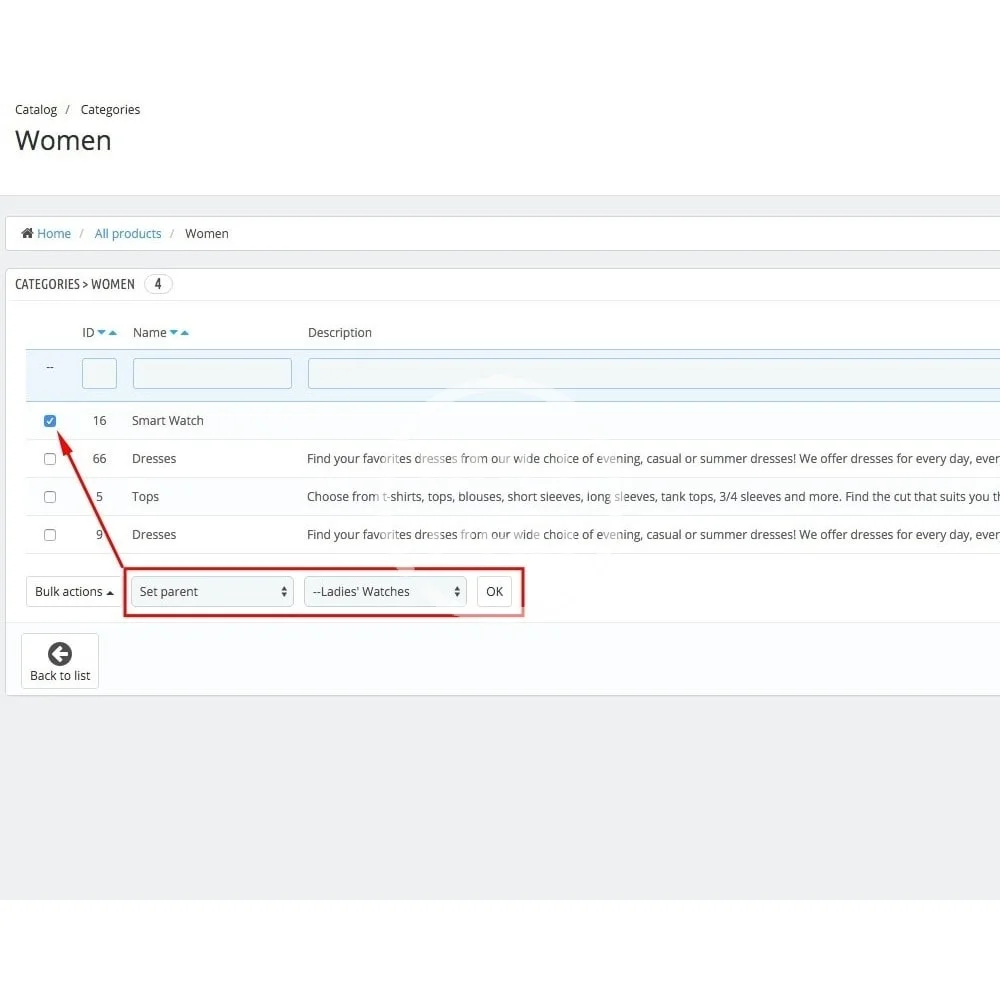The width and height of the screenshot is (1000, 1000).
Task: Select the checkbox for Dresses ID 66
Action: tap(50, 459)
